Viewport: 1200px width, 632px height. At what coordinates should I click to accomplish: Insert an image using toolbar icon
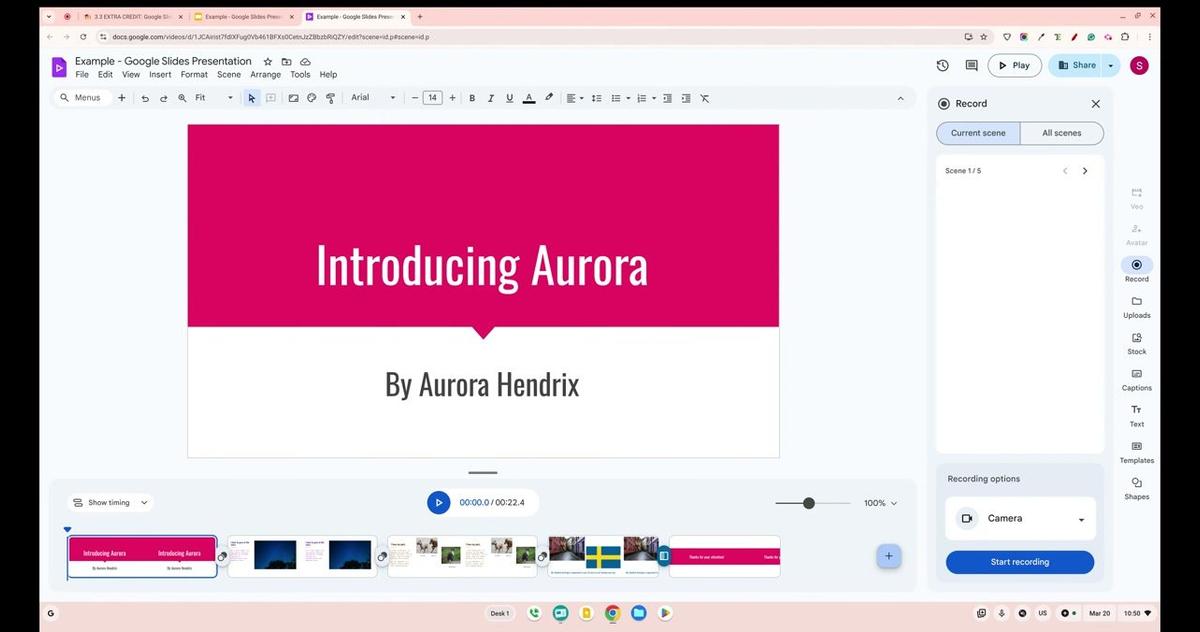292,97
